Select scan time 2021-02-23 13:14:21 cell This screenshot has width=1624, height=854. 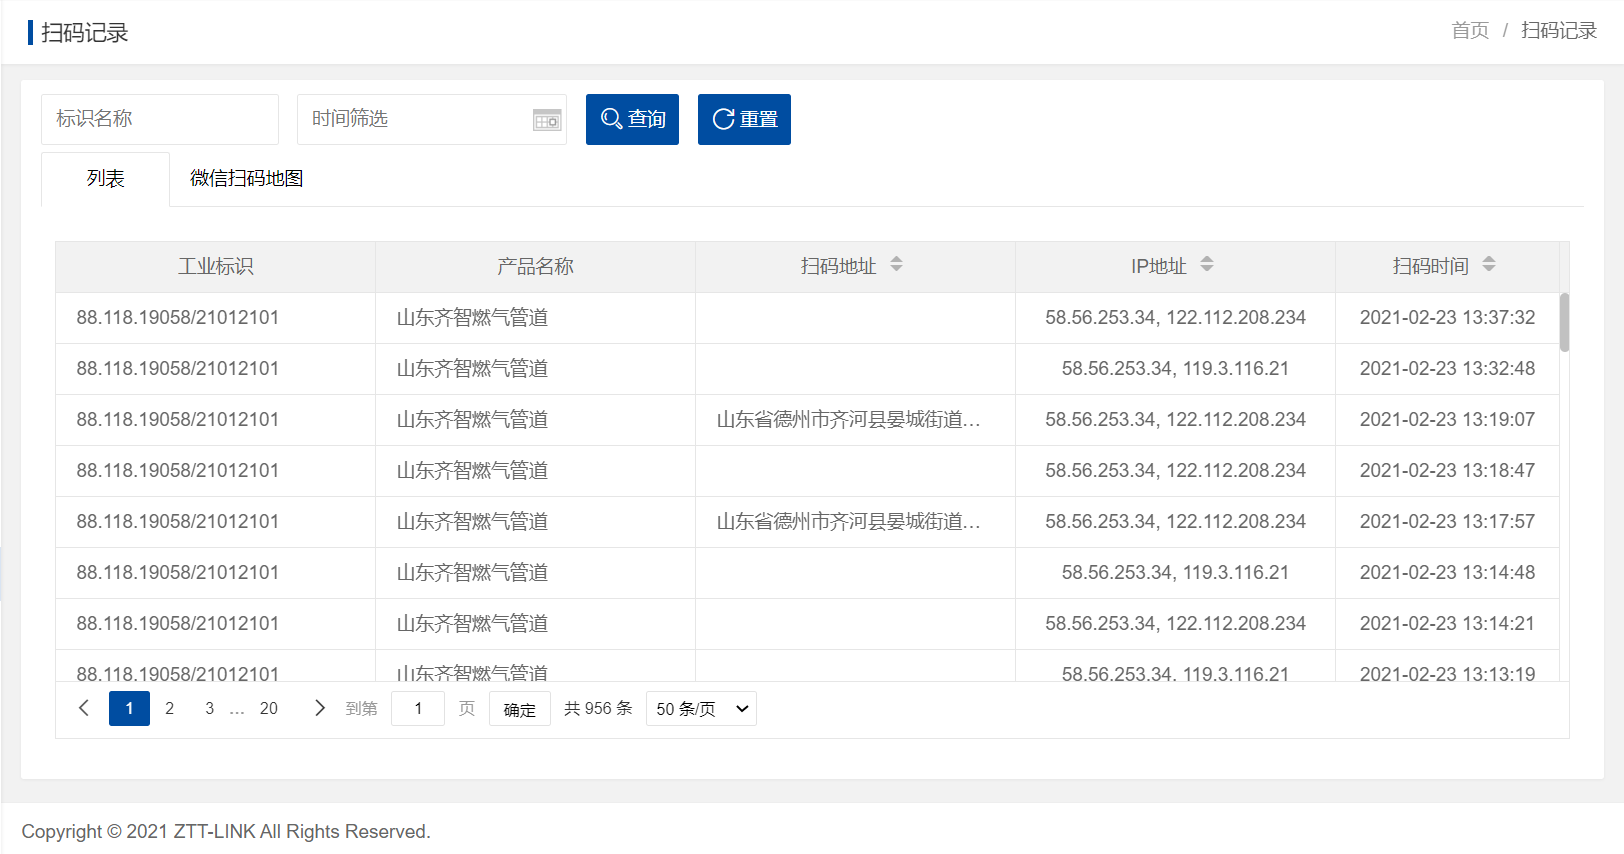point(1447,624)
